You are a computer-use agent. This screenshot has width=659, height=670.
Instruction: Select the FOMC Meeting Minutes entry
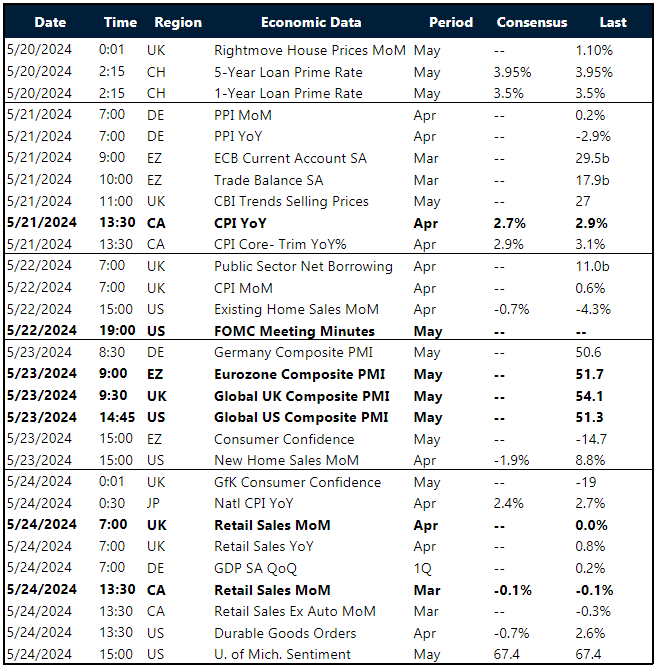[294, 331]
